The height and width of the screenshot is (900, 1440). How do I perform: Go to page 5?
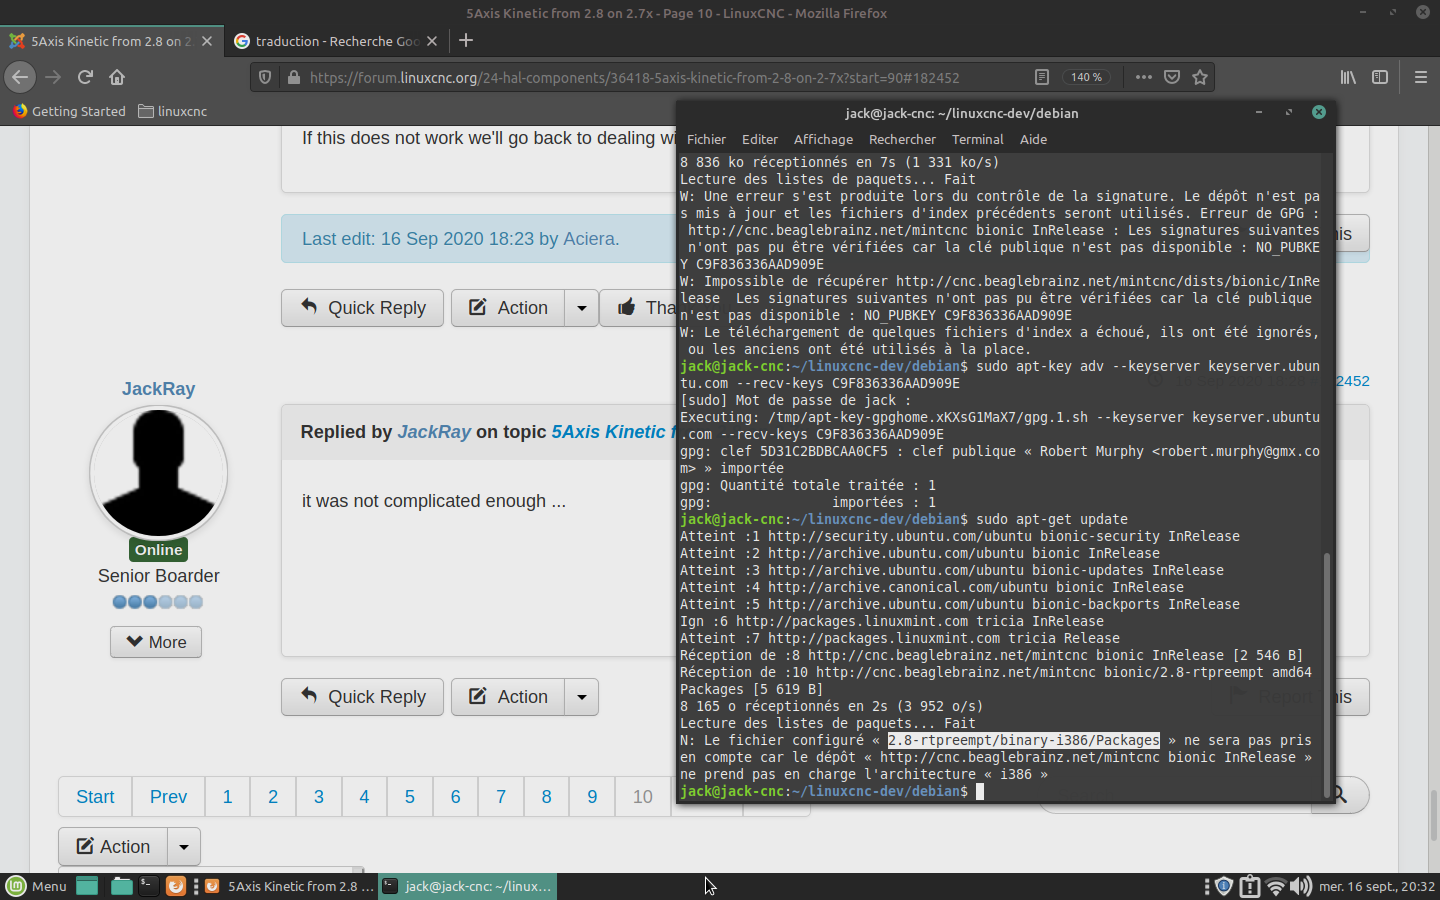click(410, 797)
